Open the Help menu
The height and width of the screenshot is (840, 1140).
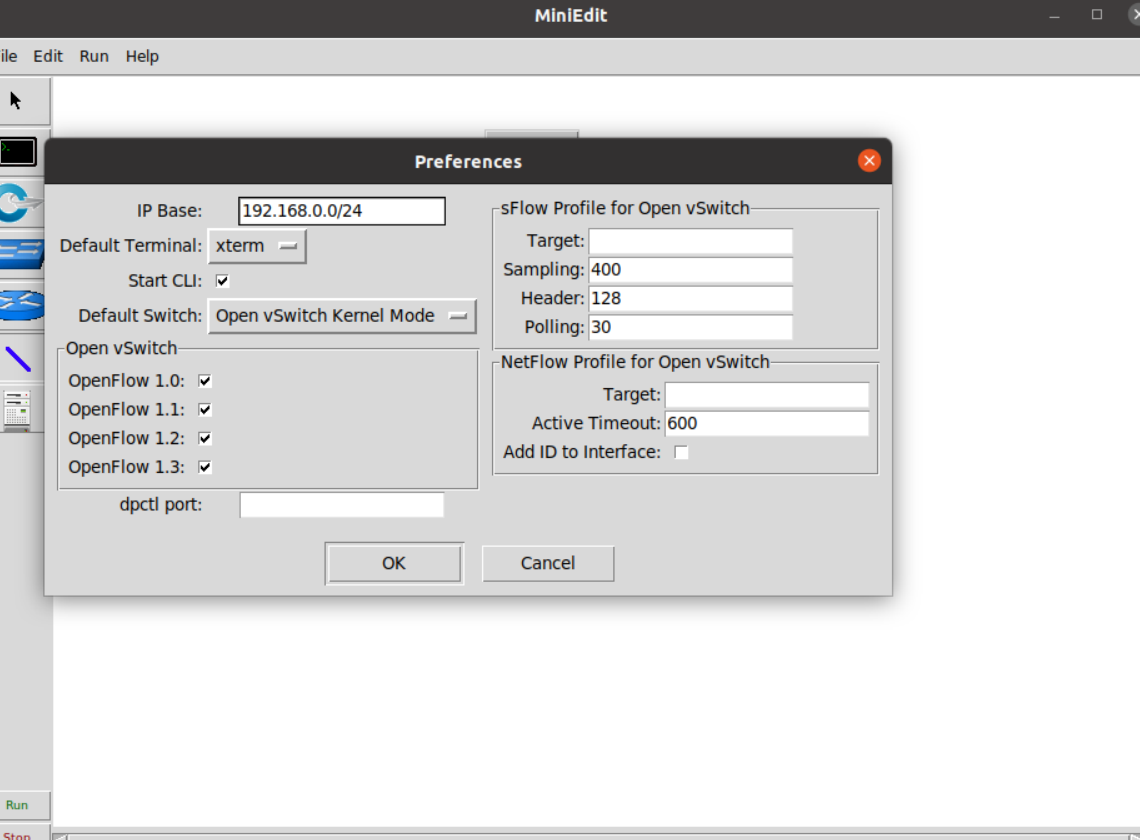click(x=142, y=56)
